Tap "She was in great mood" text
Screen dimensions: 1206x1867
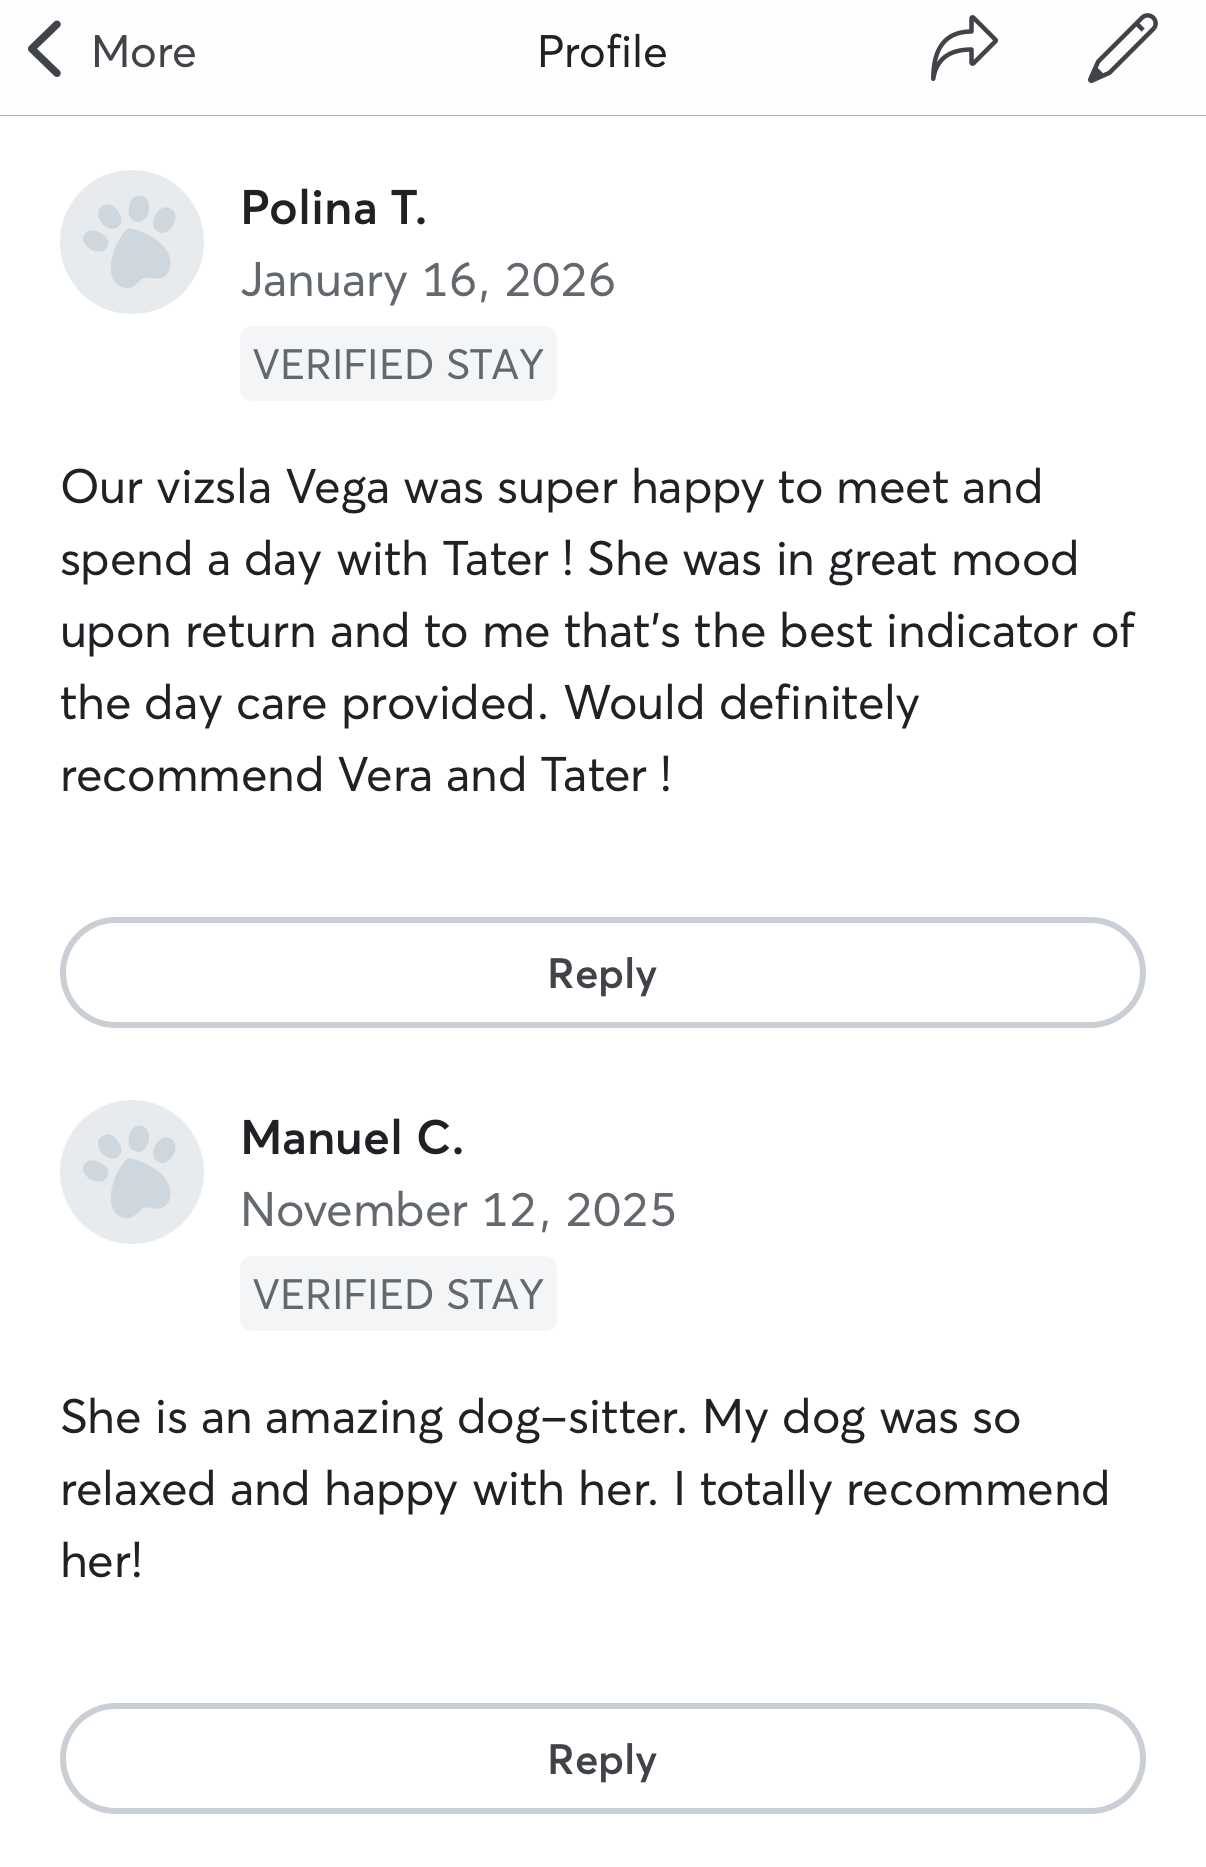click(x=832, y=559)
